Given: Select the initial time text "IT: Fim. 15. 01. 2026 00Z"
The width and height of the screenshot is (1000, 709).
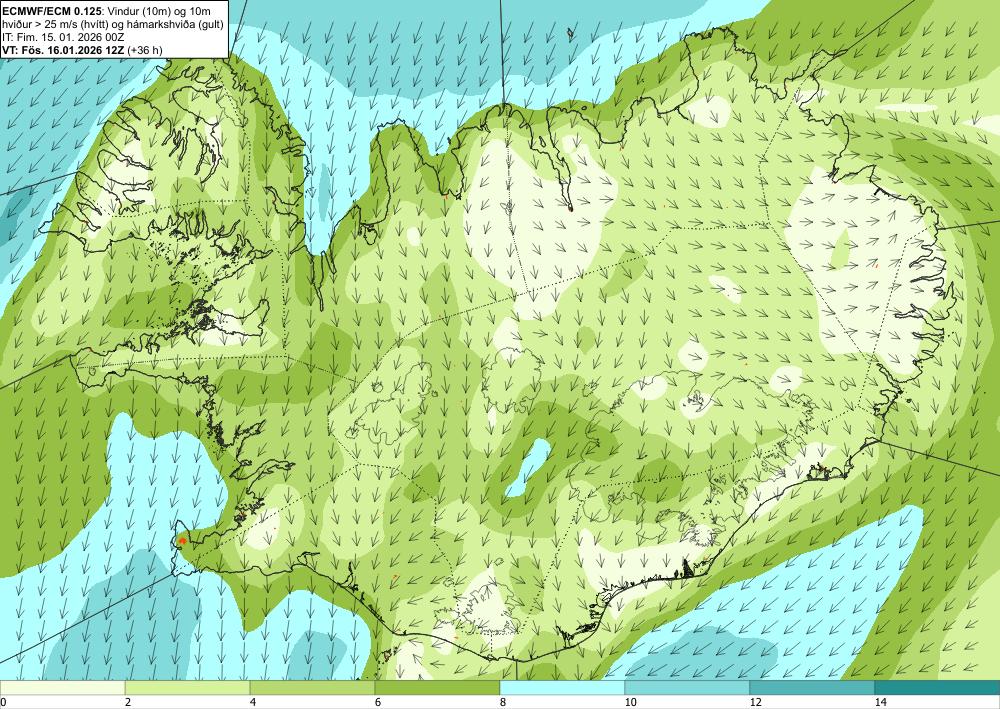Looking at the screenshot, I should 63,37.
